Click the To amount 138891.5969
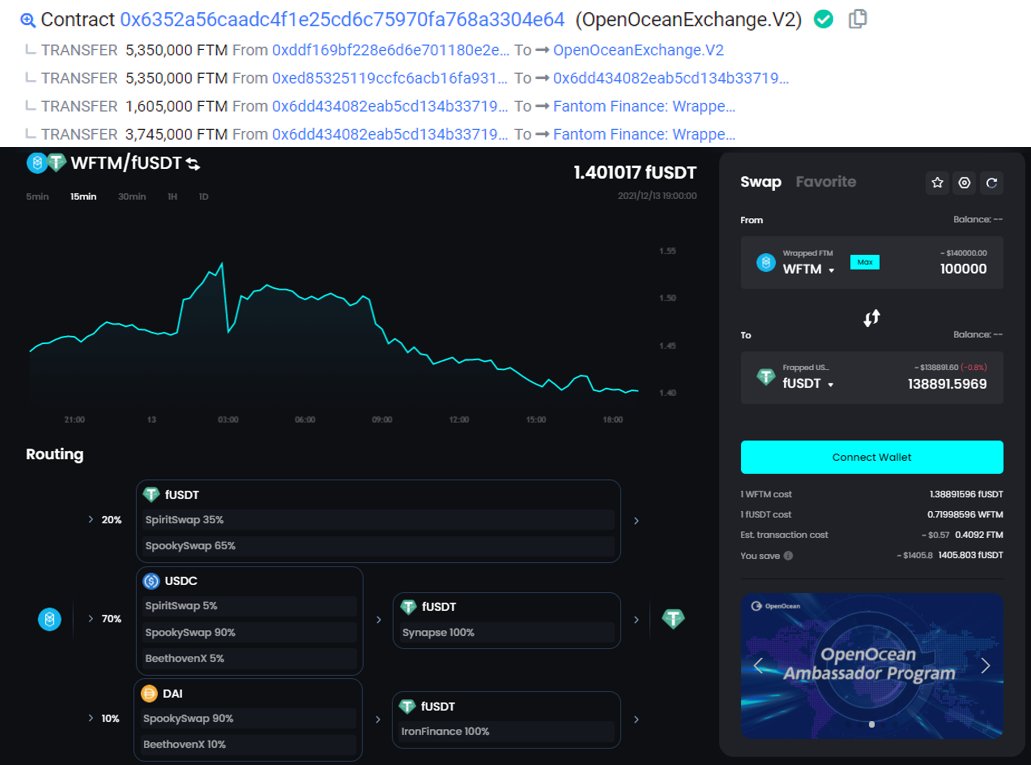The height and width of the screenshot is (765, 1031). 947,384
